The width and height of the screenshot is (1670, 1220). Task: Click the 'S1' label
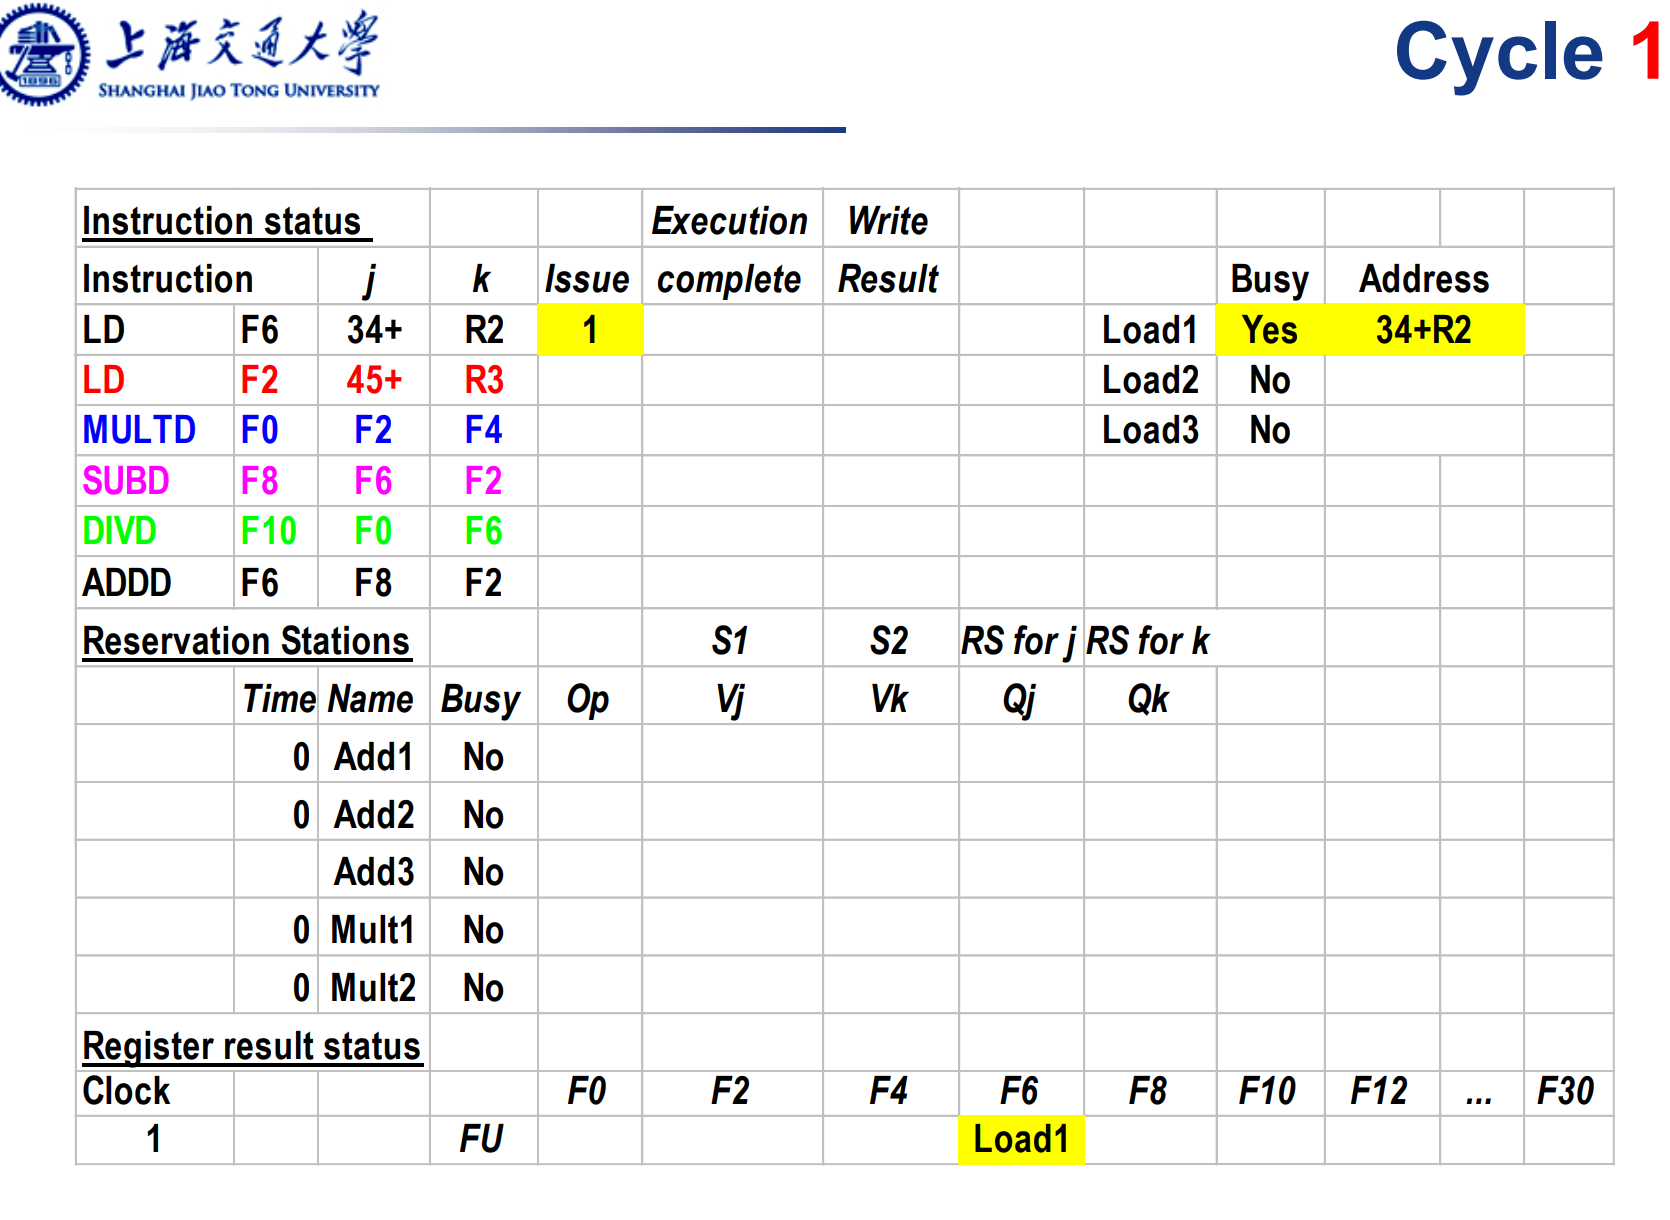[x=730, y=641]
